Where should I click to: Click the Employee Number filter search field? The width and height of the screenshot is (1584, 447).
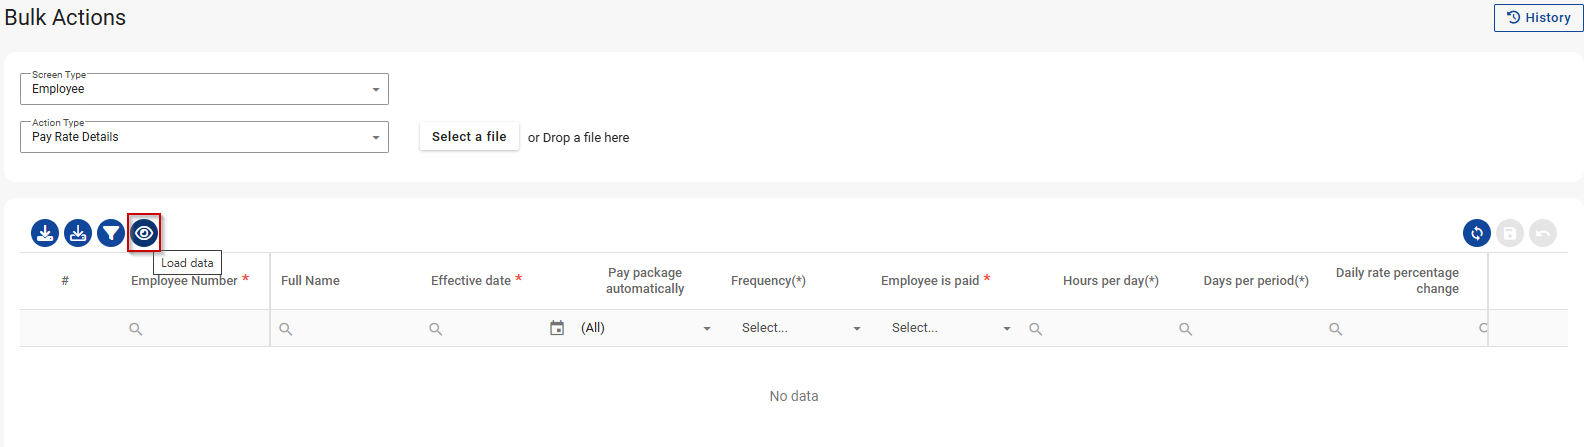(x=195, y=328)
